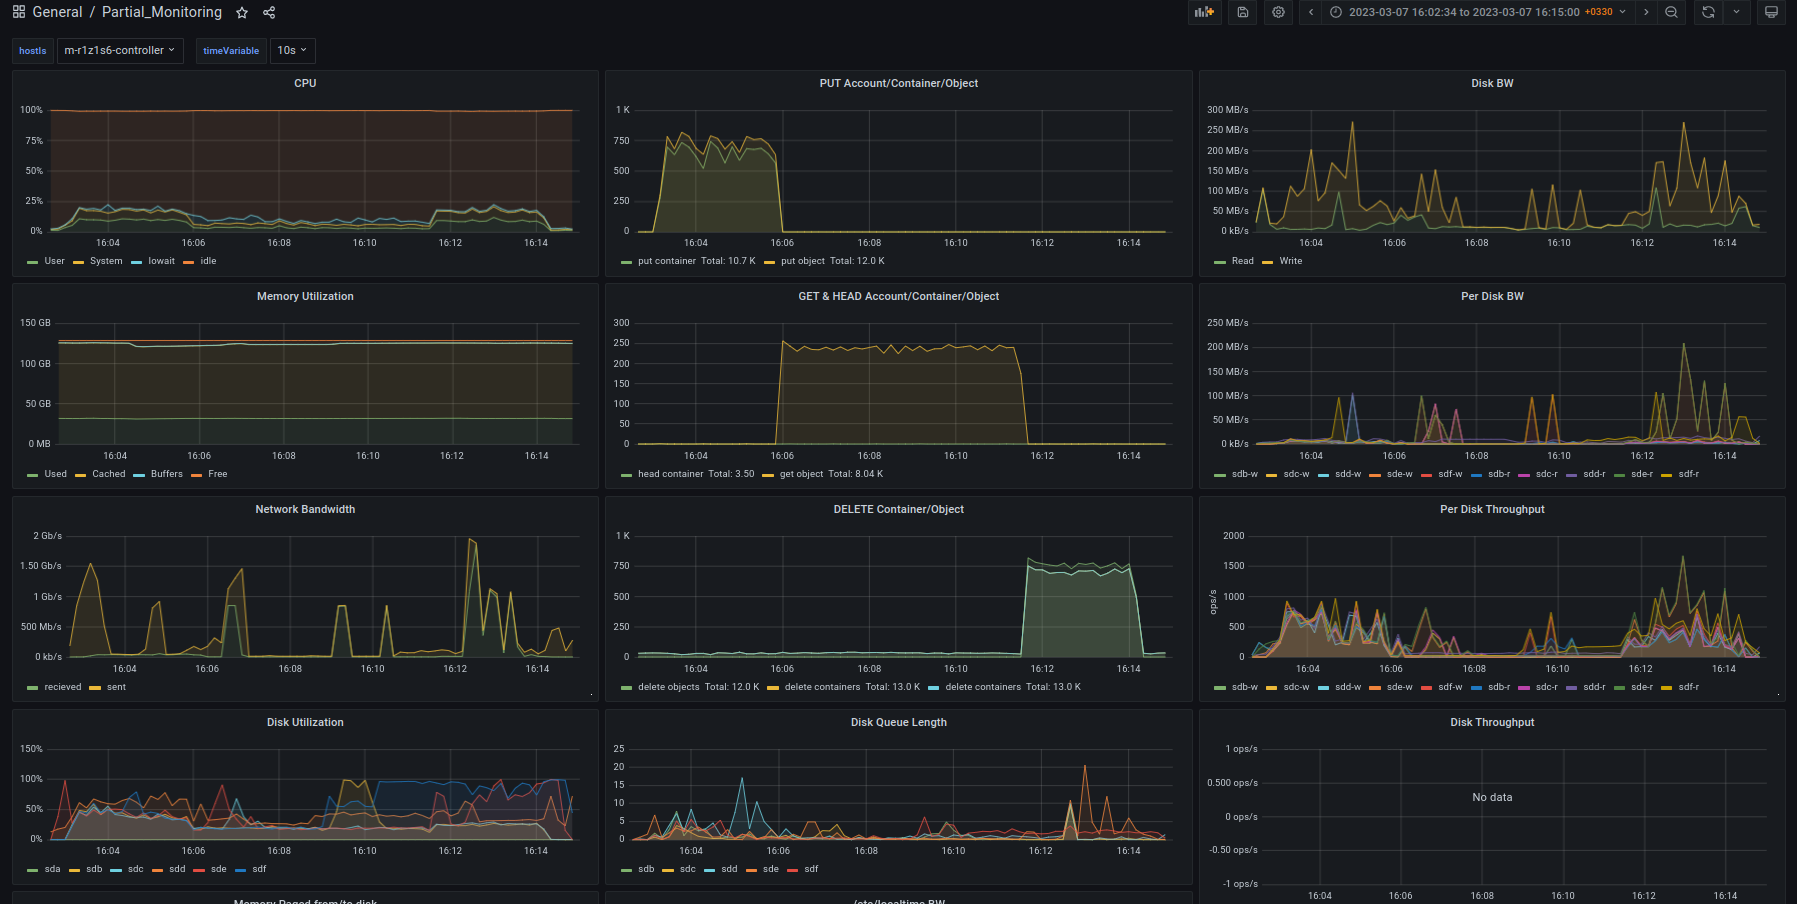Click the share dashboard icon
The image size is (1797, 904).
pyautogui.click(x=269, y=13)
